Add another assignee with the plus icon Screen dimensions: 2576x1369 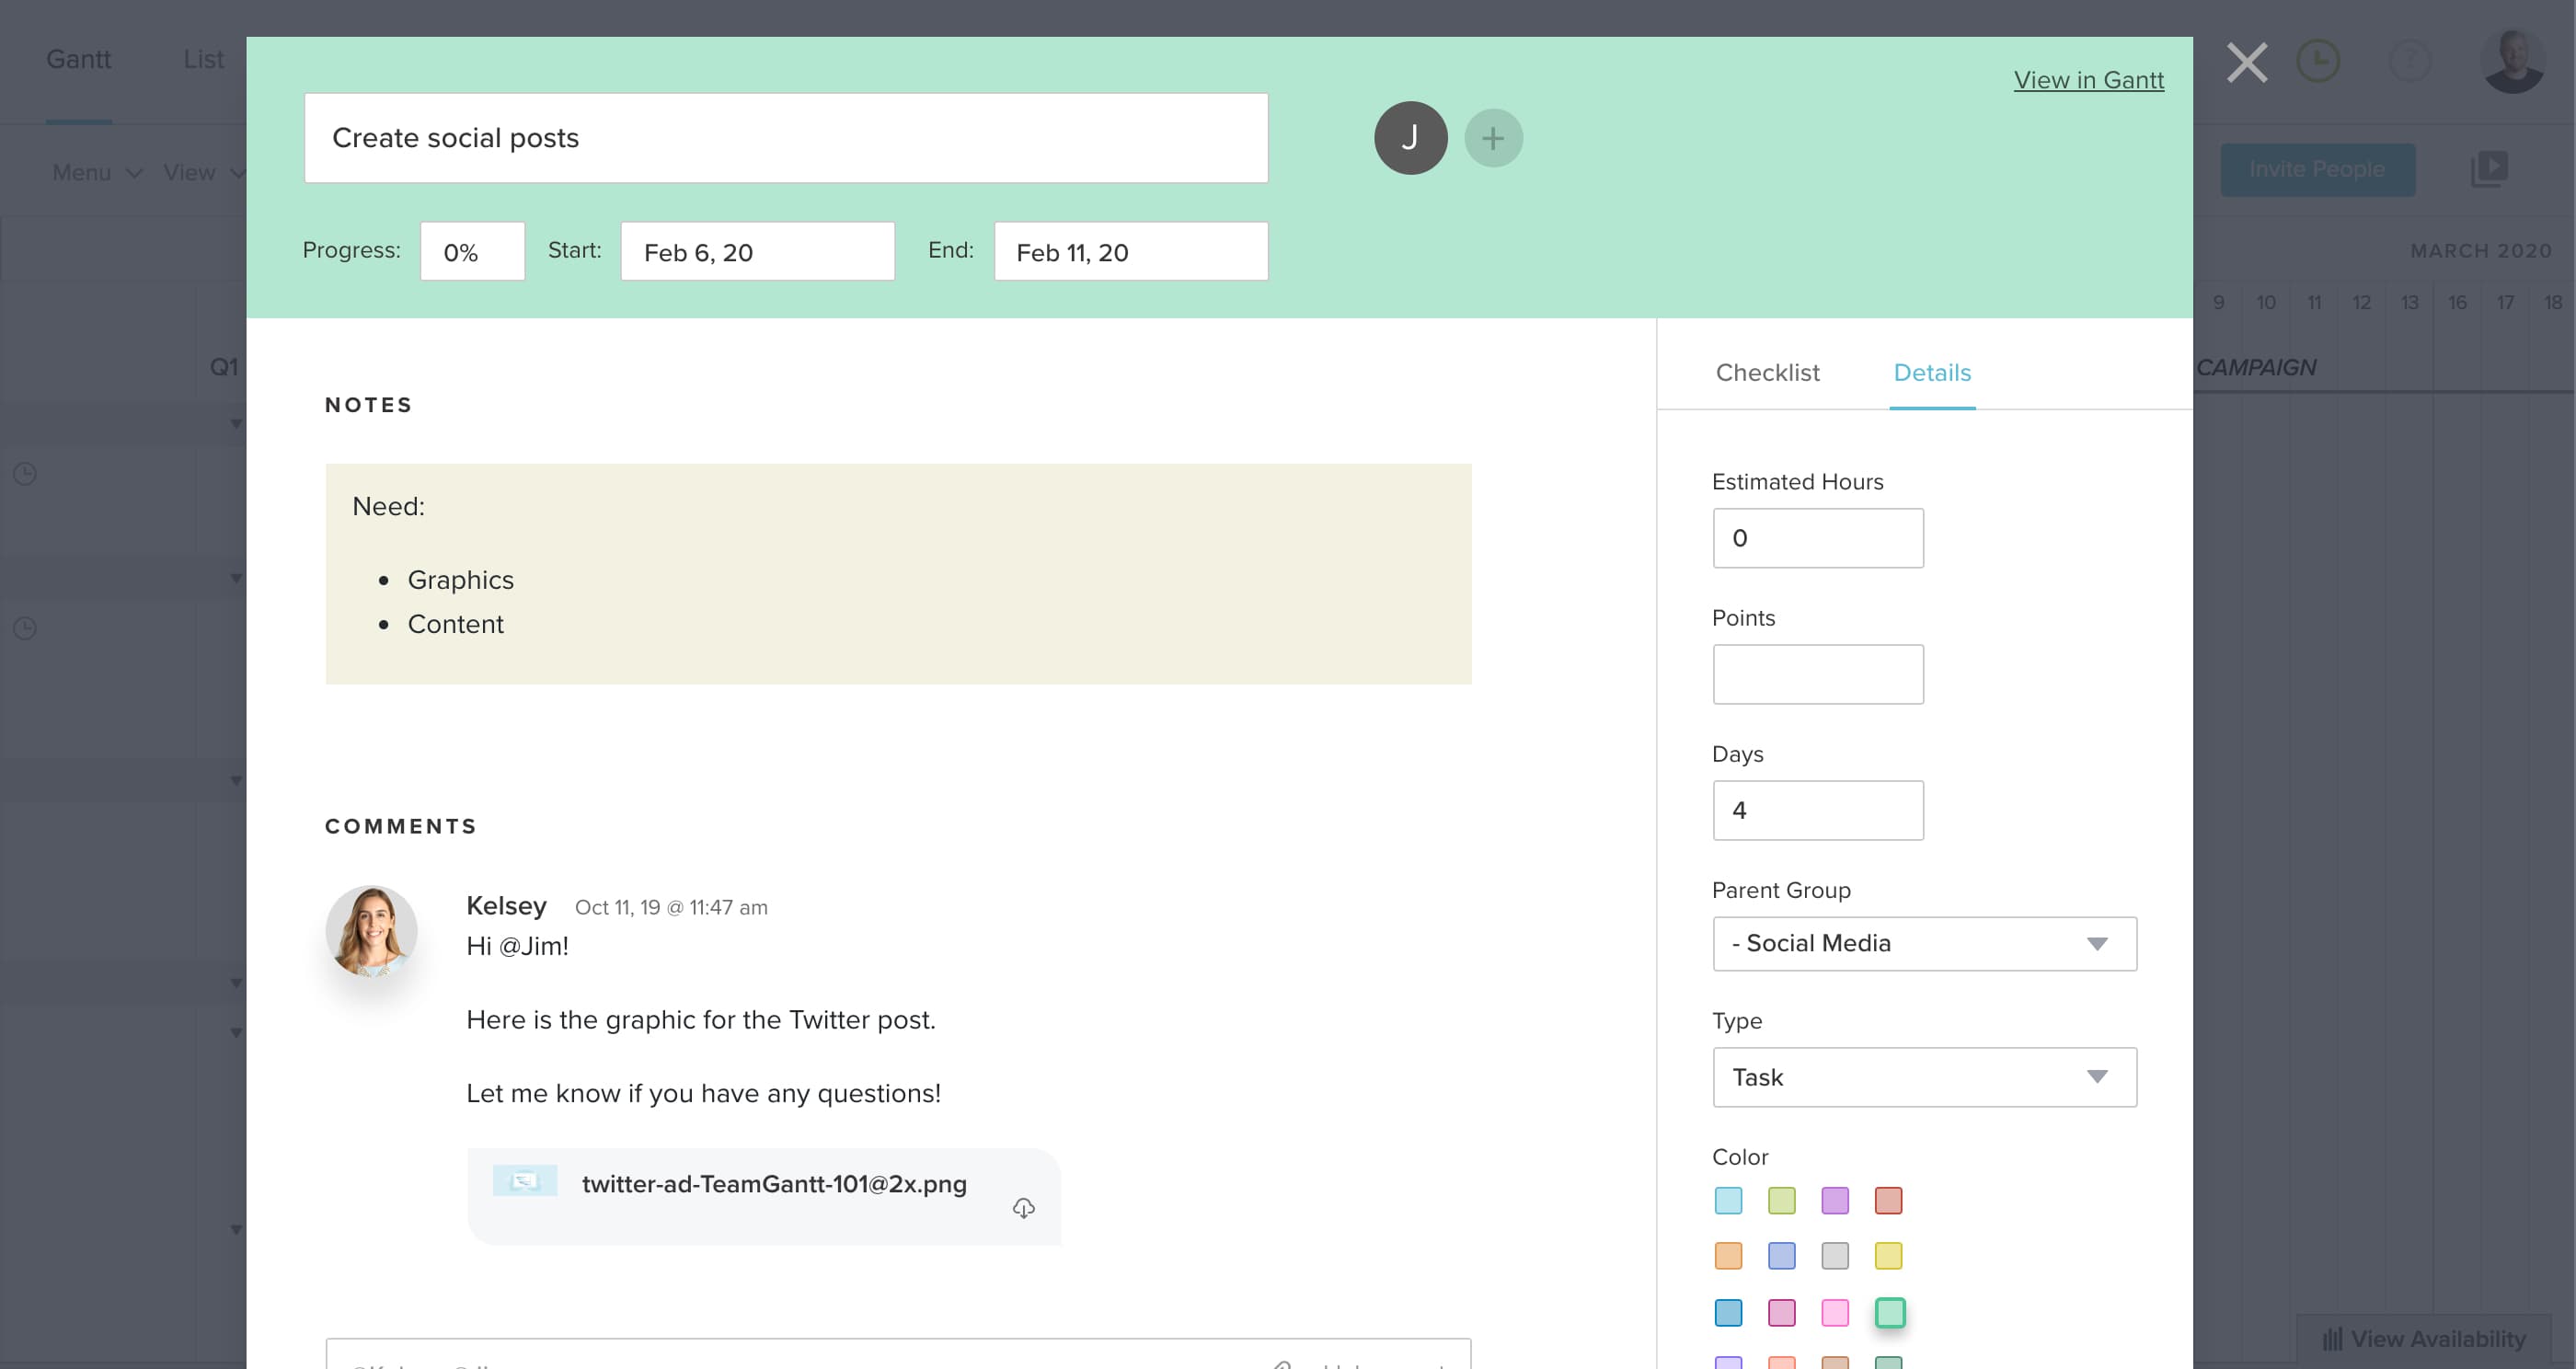[x=1493, y=138]
